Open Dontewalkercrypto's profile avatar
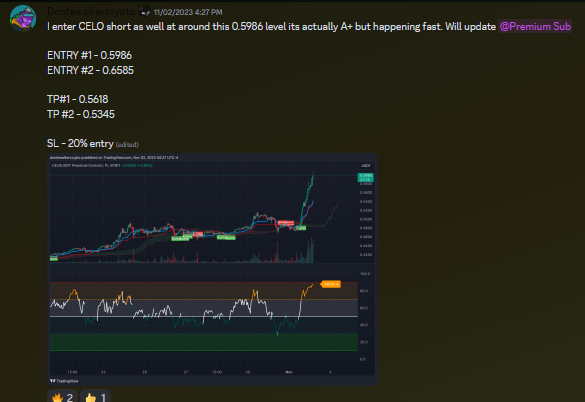 [x=23, y=18]
